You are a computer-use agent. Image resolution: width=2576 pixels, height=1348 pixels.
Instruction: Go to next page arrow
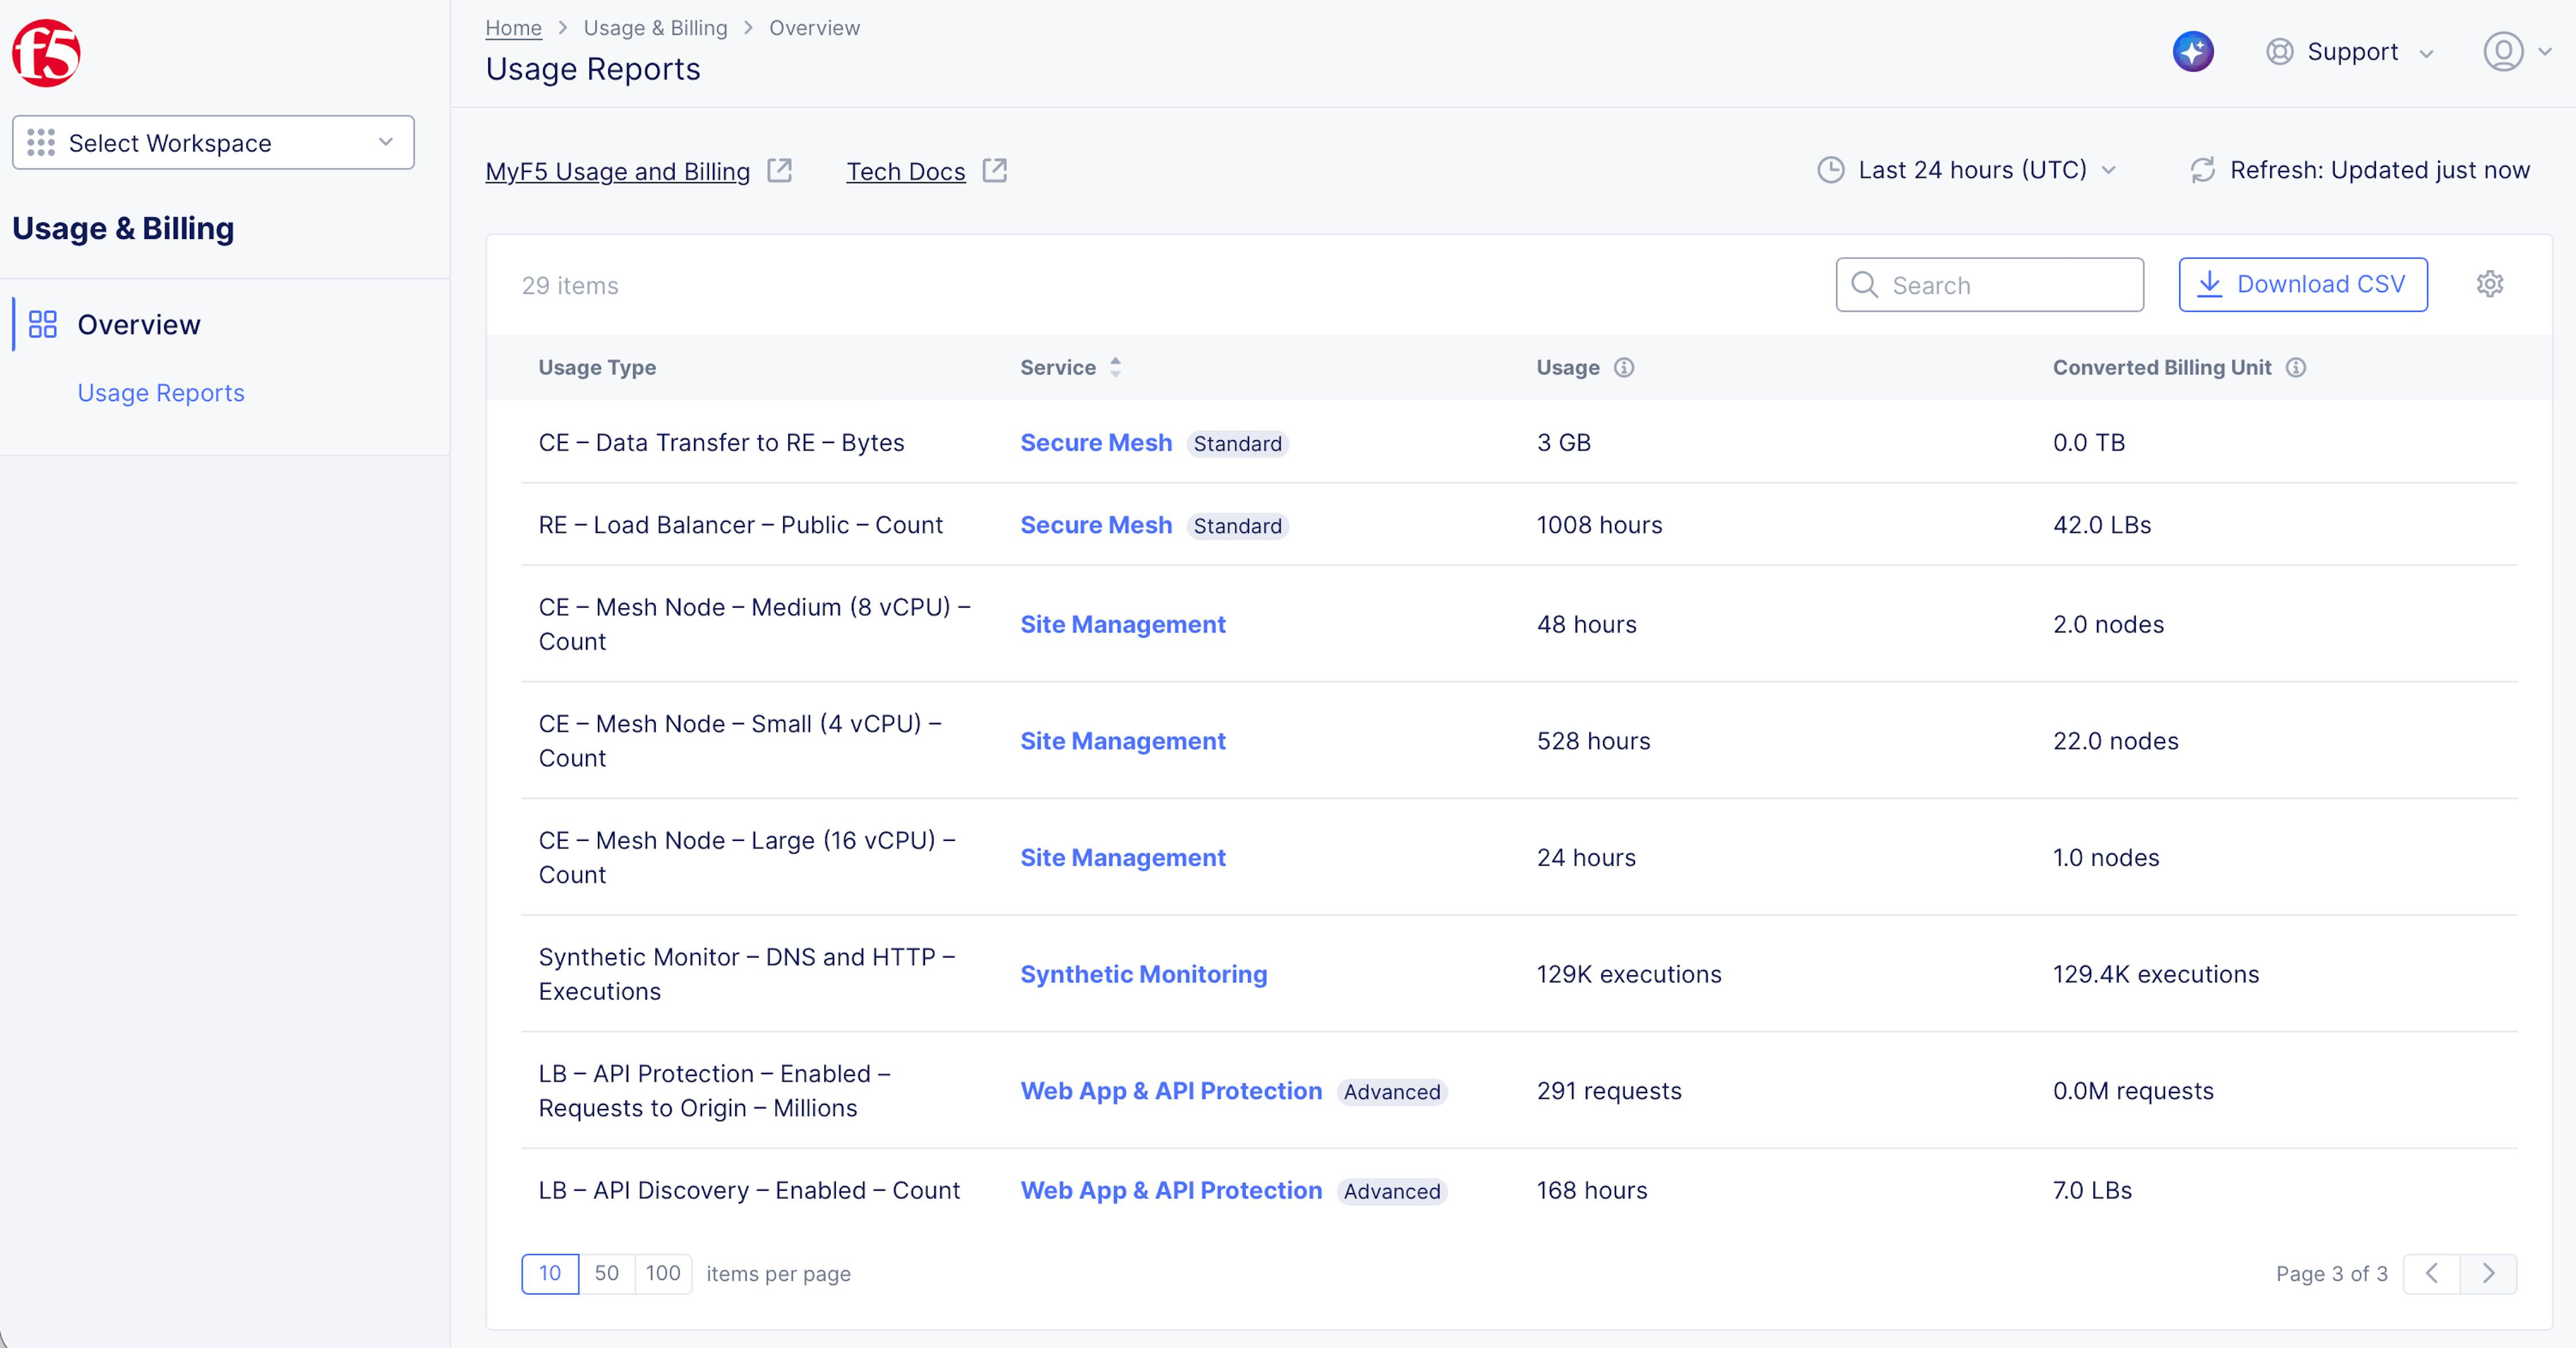coord(2488,1273)
